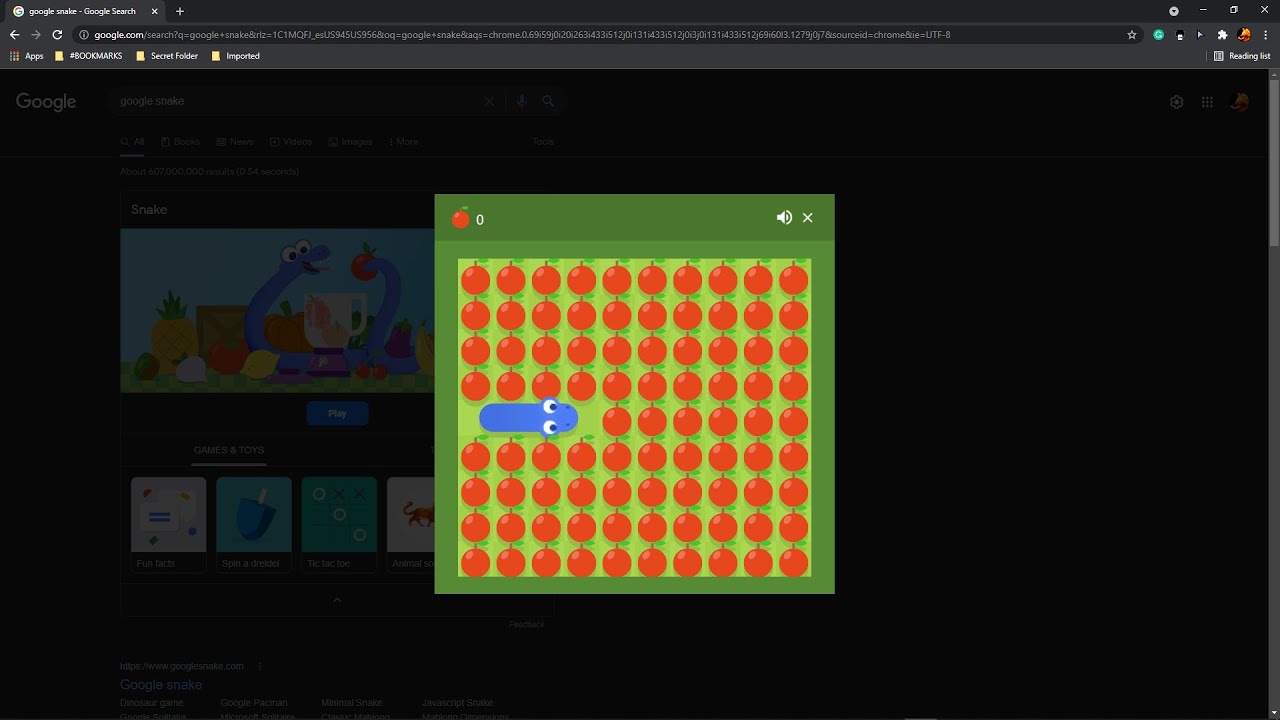Click the blue snake's head

(559, 418)
